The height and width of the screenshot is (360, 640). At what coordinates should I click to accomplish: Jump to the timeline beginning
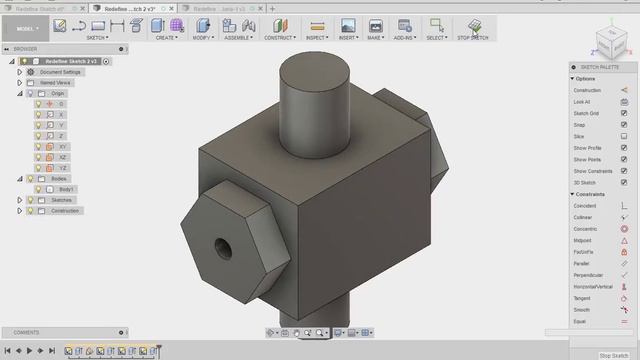pos(7,351)
